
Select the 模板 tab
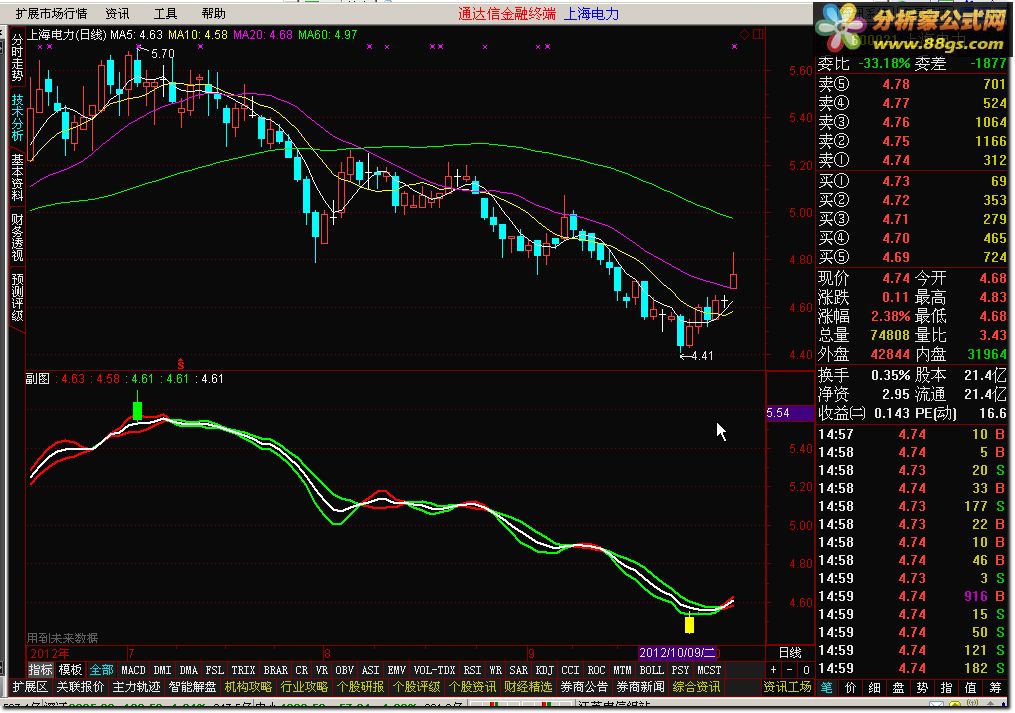(x=70, y=670)
